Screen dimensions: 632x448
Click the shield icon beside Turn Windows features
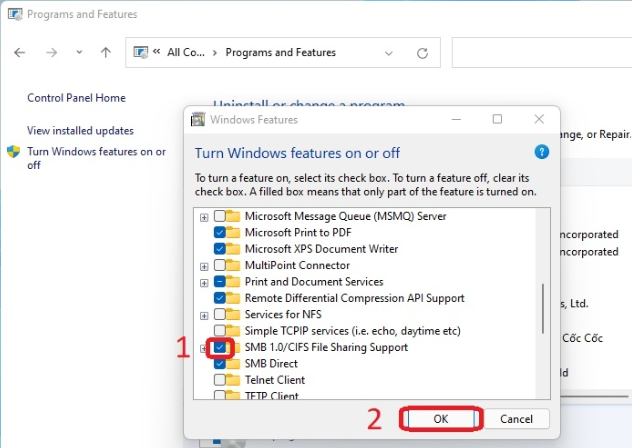point(13,152)
